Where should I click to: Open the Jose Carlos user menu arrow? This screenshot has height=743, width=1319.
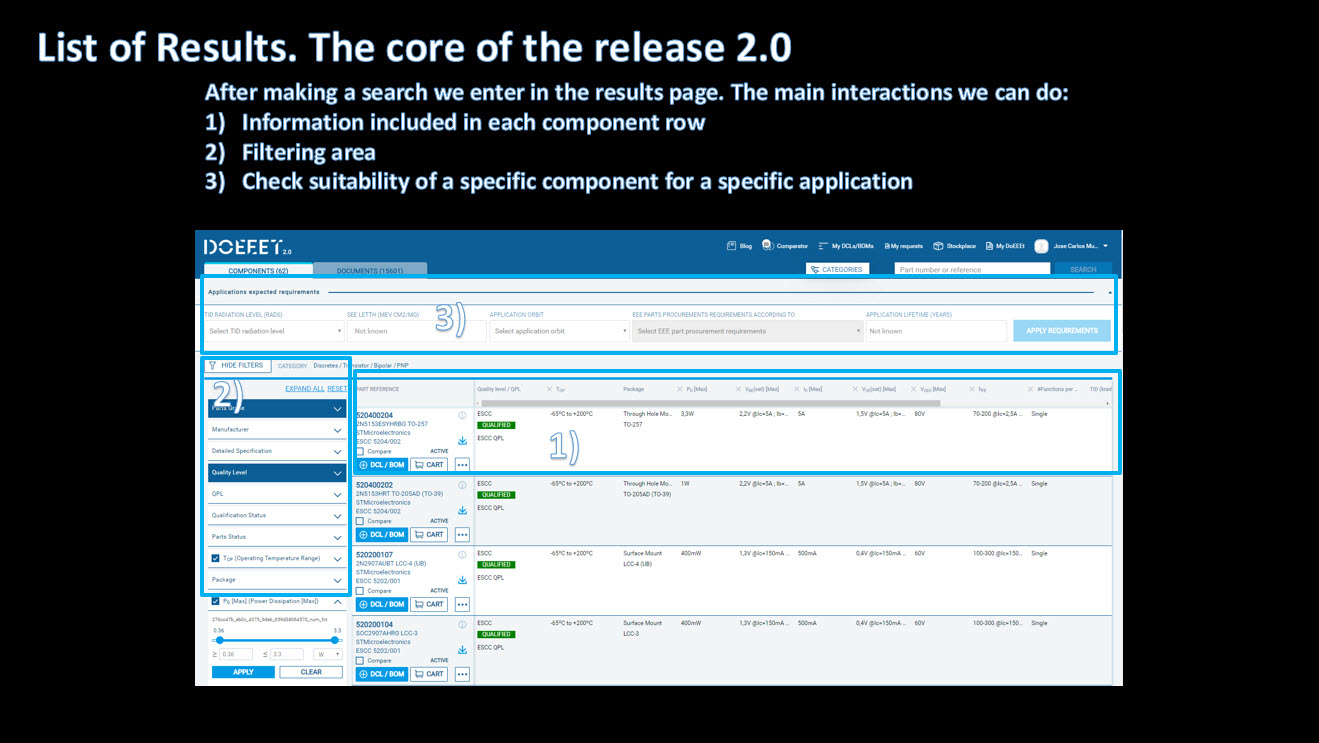click(1105, 246)
